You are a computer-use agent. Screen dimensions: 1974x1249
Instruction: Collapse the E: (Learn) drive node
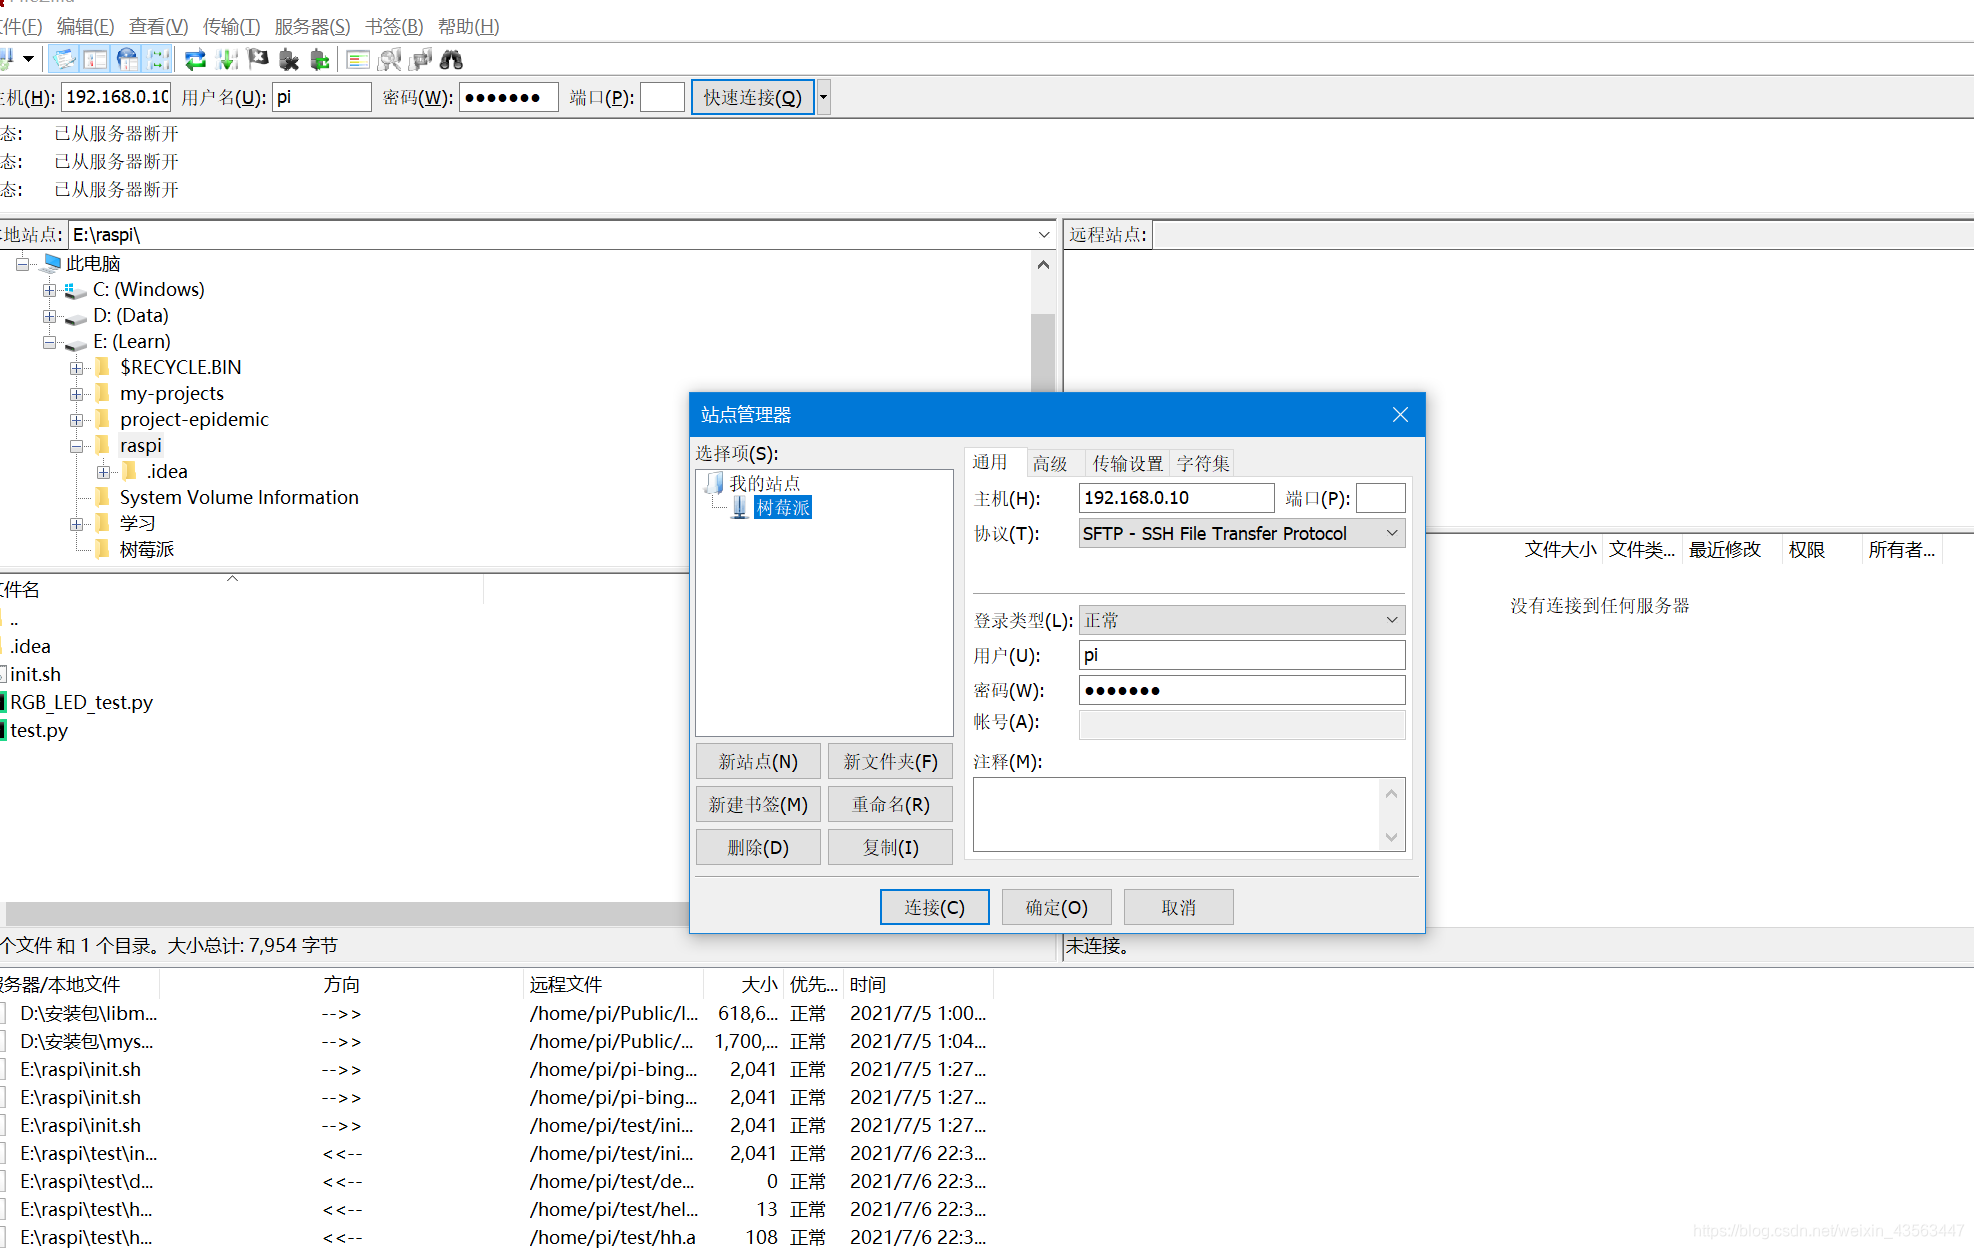coord(49,342)
